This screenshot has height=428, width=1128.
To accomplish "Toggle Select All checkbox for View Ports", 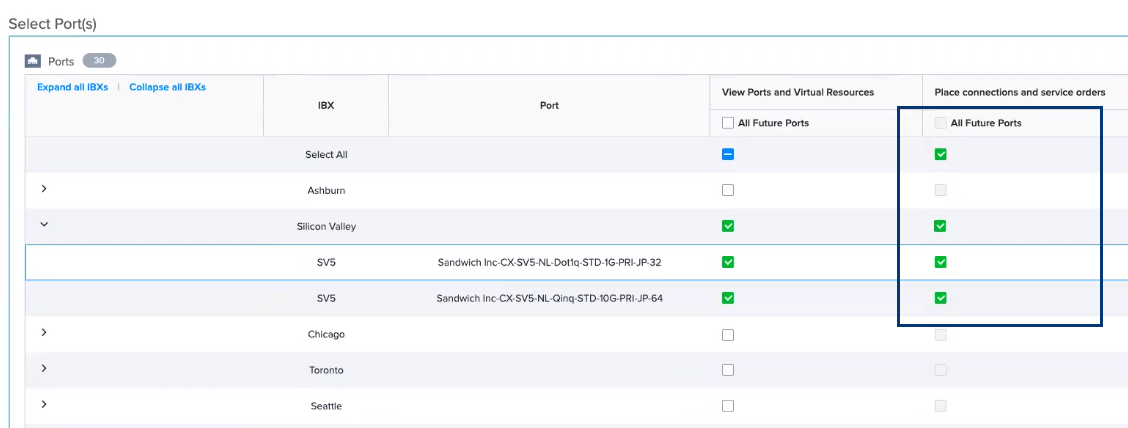I will [728, 154].
